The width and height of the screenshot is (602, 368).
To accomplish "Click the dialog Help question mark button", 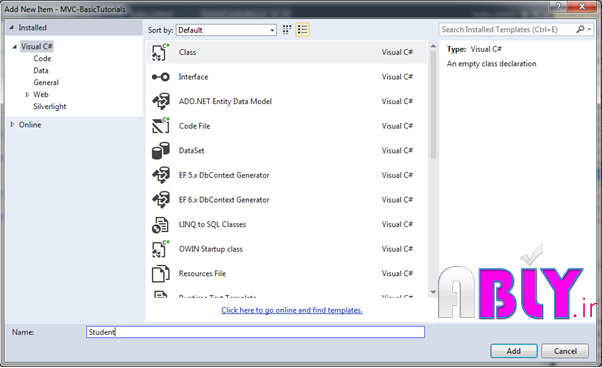I will [558, 7].
